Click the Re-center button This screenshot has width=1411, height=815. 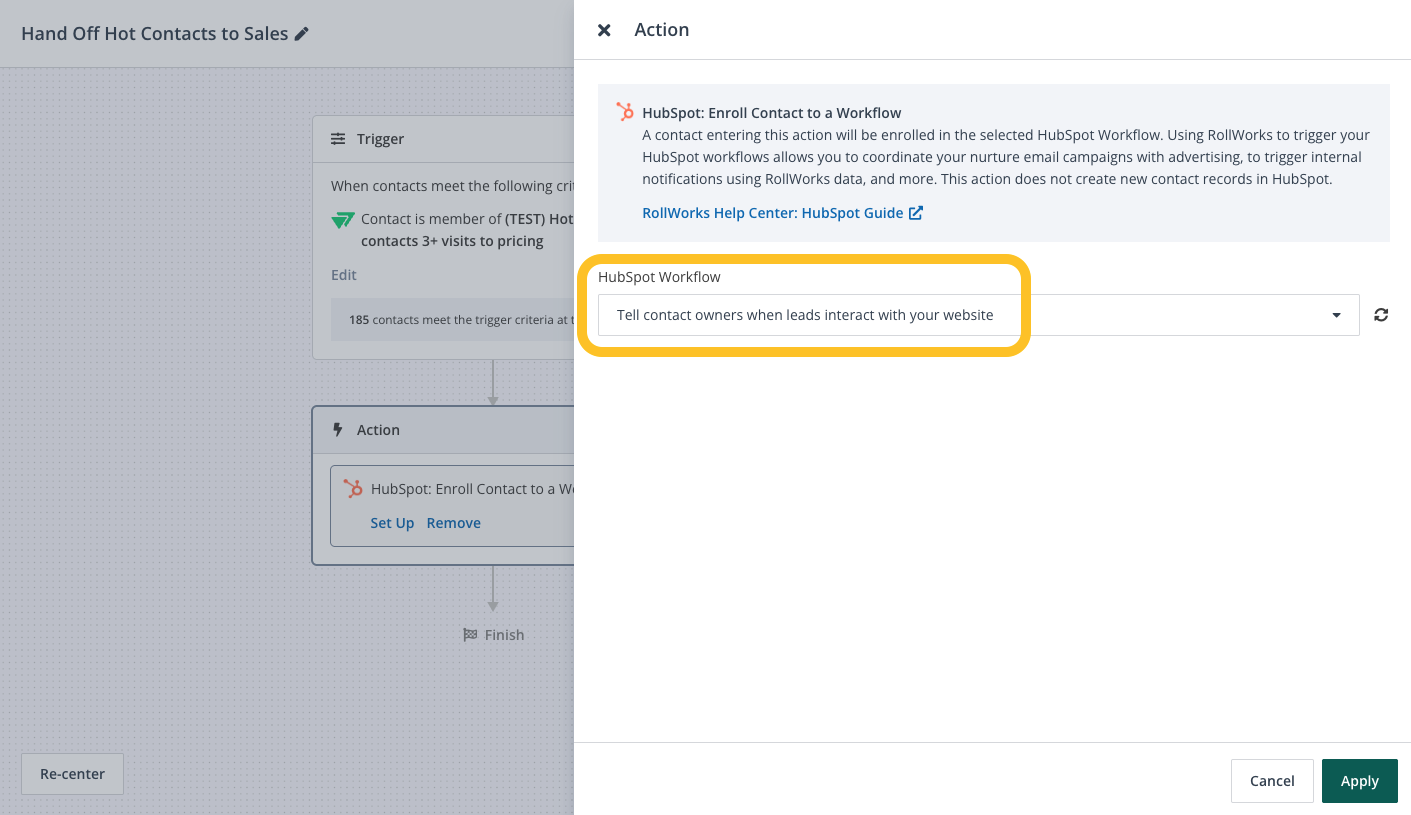(72, 774)
